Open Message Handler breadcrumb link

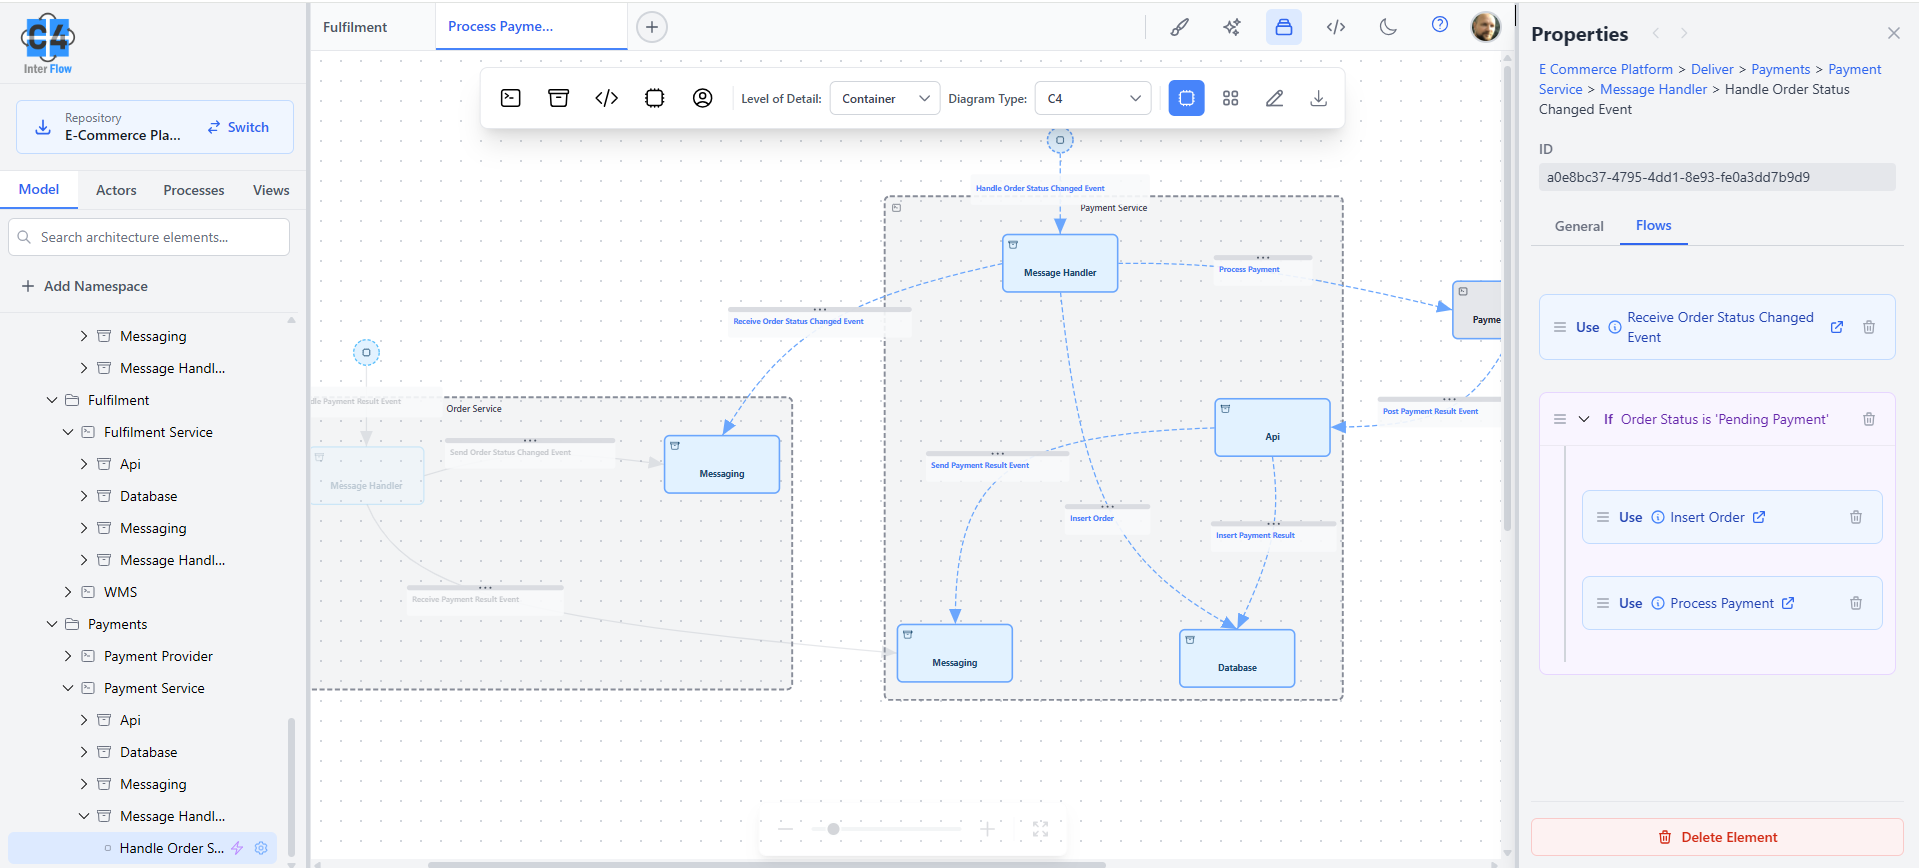pyautogui.click(x=1653, y=89)
